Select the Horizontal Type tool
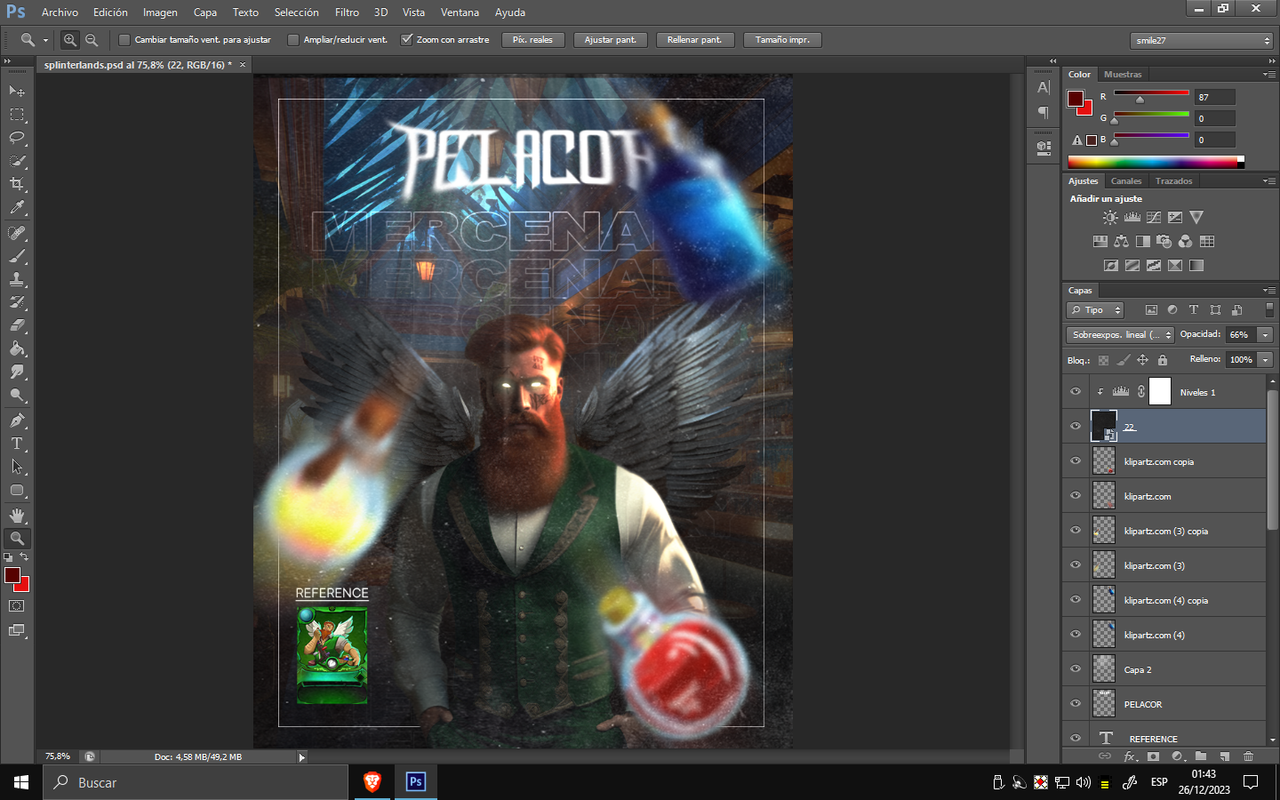1280x800 pixels. point(17,443)
